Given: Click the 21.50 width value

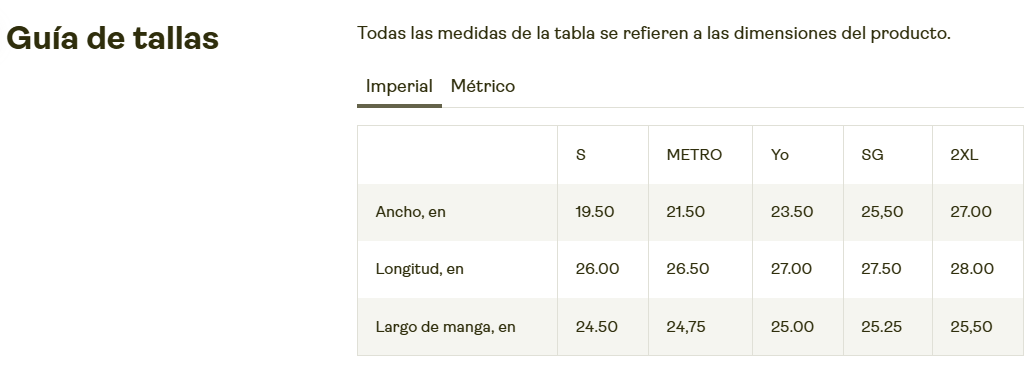Looking at the screenshot, I should click(685, 212).
